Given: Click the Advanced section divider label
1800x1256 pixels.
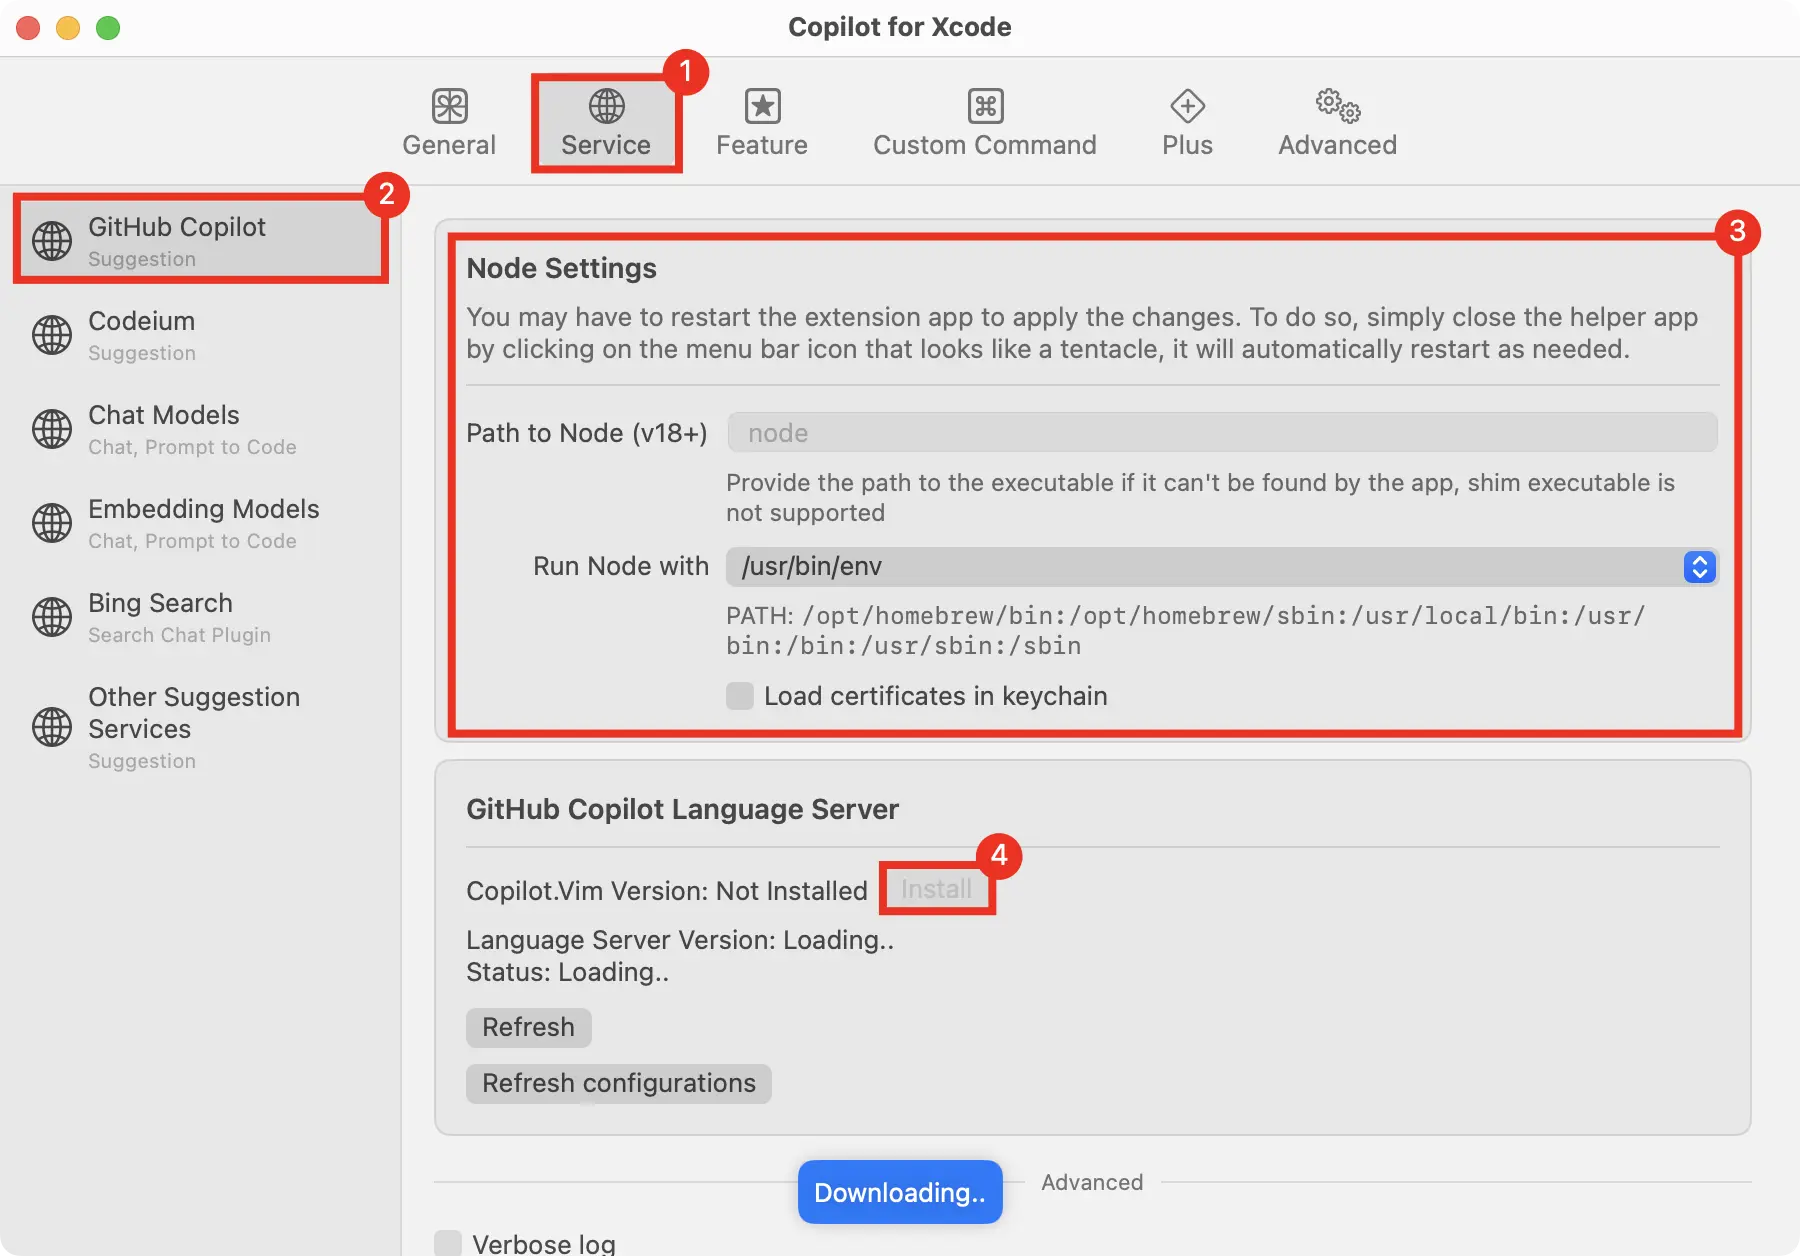Looking at the screenshot, I should tap(1092, 1182).
